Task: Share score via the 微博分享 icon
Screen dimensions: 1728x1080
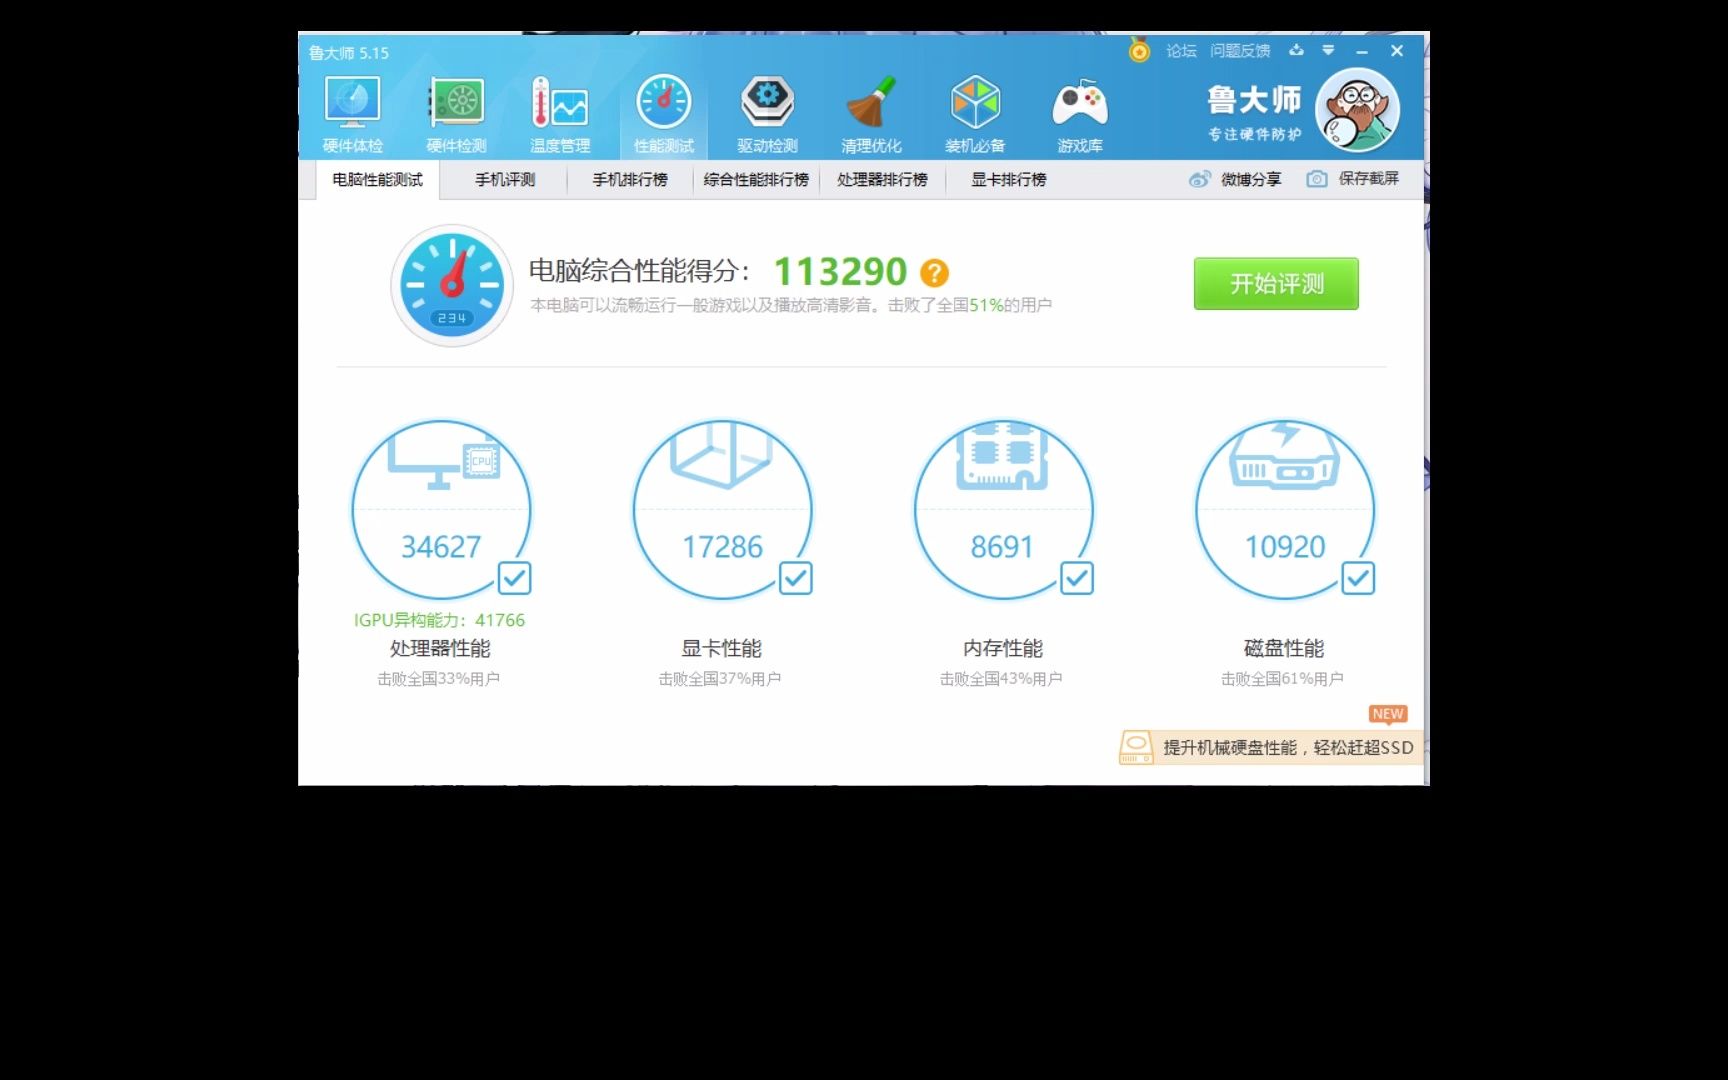Action: tap(1199, 179)
